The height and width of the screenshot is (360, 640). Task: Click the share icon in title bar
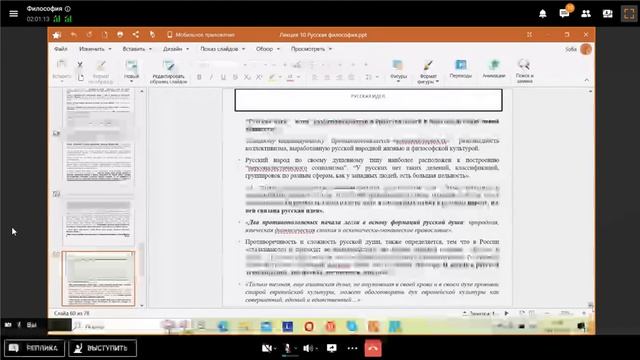tap(136, 35)
